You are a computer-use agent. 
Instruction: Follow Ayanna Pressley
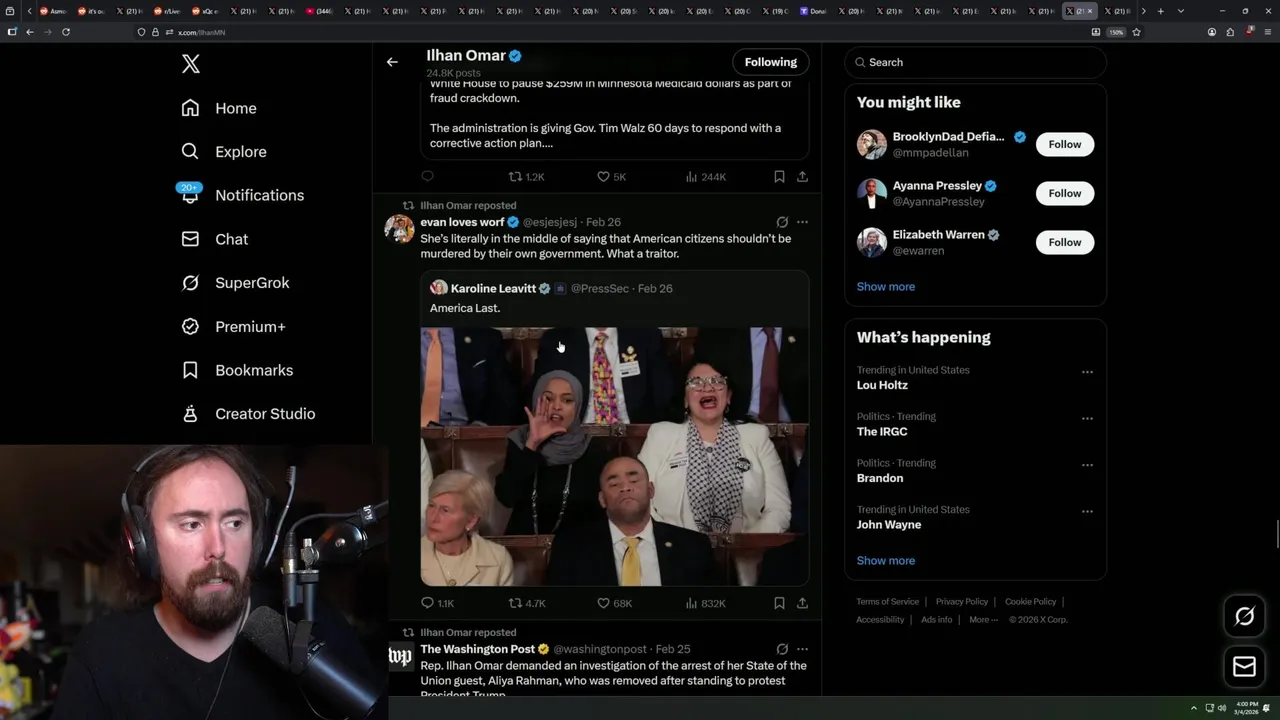point(1065,193)
